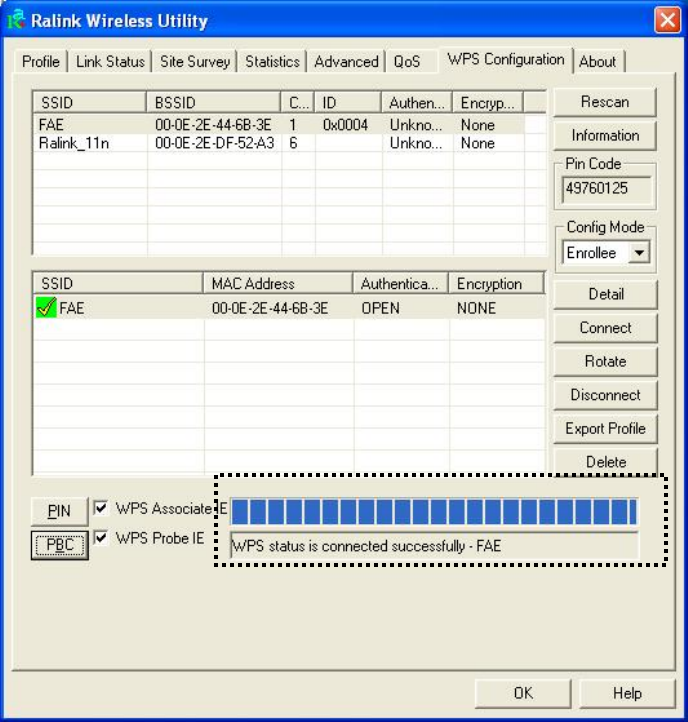Click the Detail button
This screenshot has width=688, height=722.
(x=606, y=294)
